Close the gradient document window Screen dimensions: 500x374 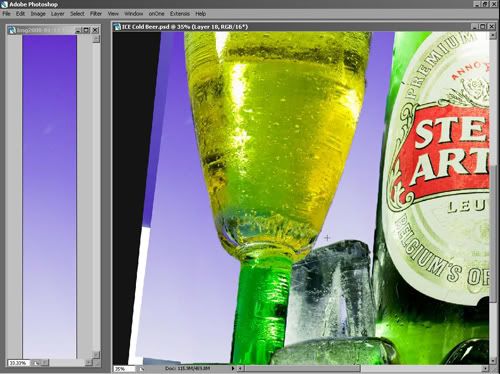95,30
